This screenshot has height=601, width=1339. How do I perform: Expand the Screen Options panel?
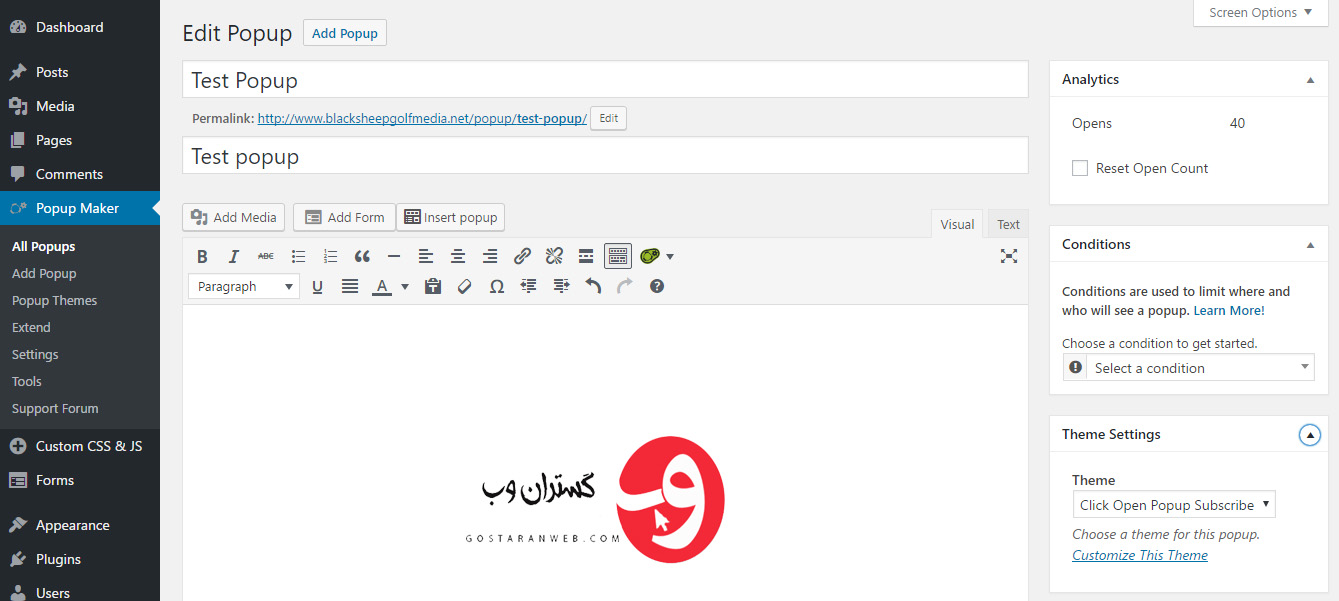tap(1261, 13)
